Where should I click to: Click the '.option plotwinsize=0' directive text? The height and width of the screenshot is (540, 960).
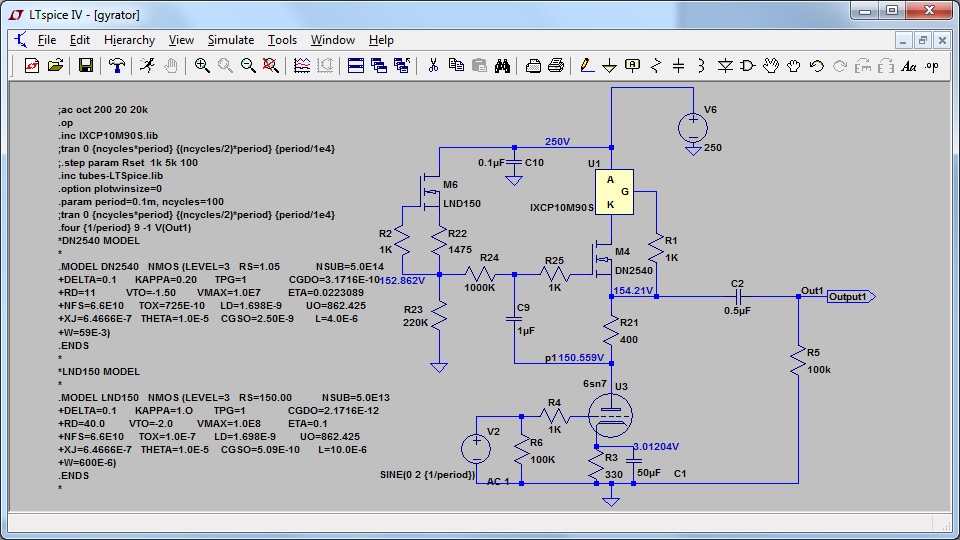click(110, 189)
